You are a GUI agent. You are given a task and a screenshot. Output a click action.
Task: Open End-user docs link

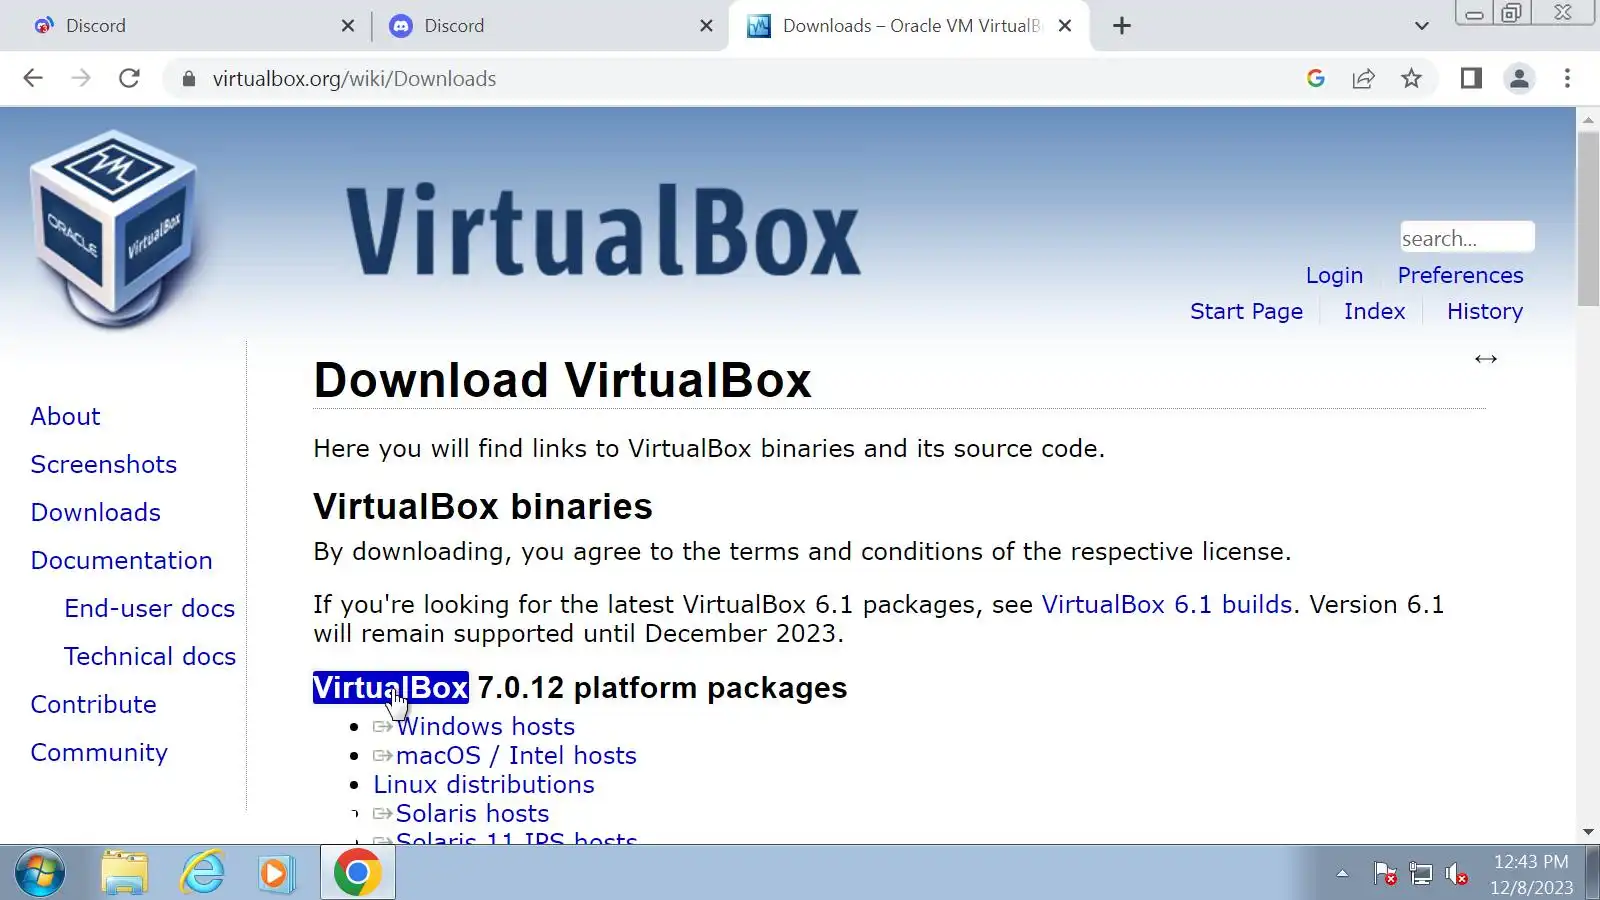(x=149, y=608)
